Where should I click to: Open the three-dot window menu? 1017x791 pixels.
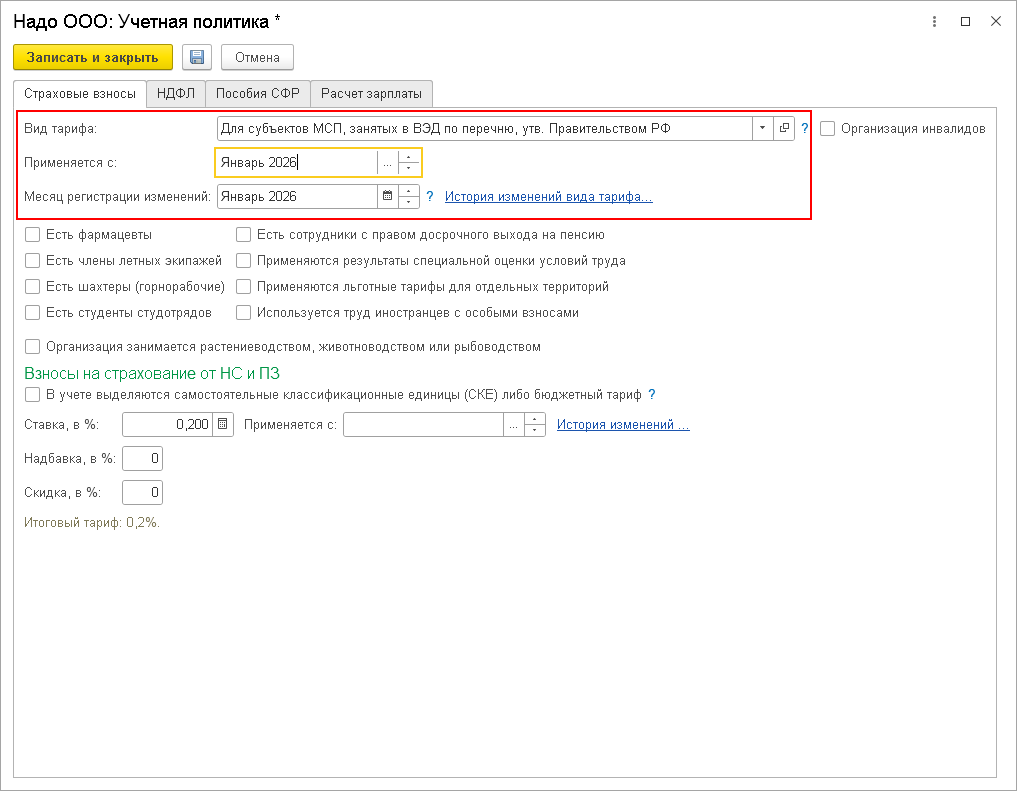click(x=934, y=21)
